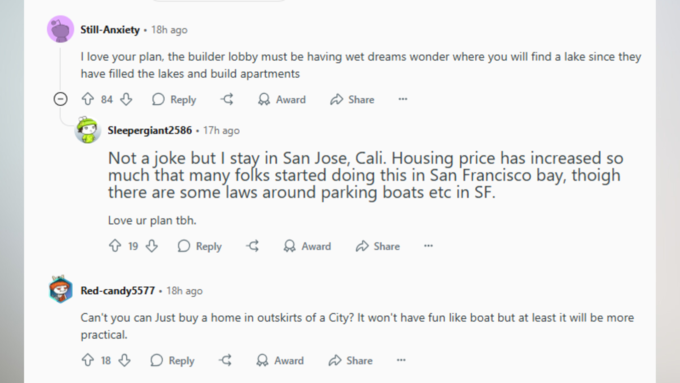Upvote Sleepergiant2586's reply
The image size is (680, 383).
[115, 246]
